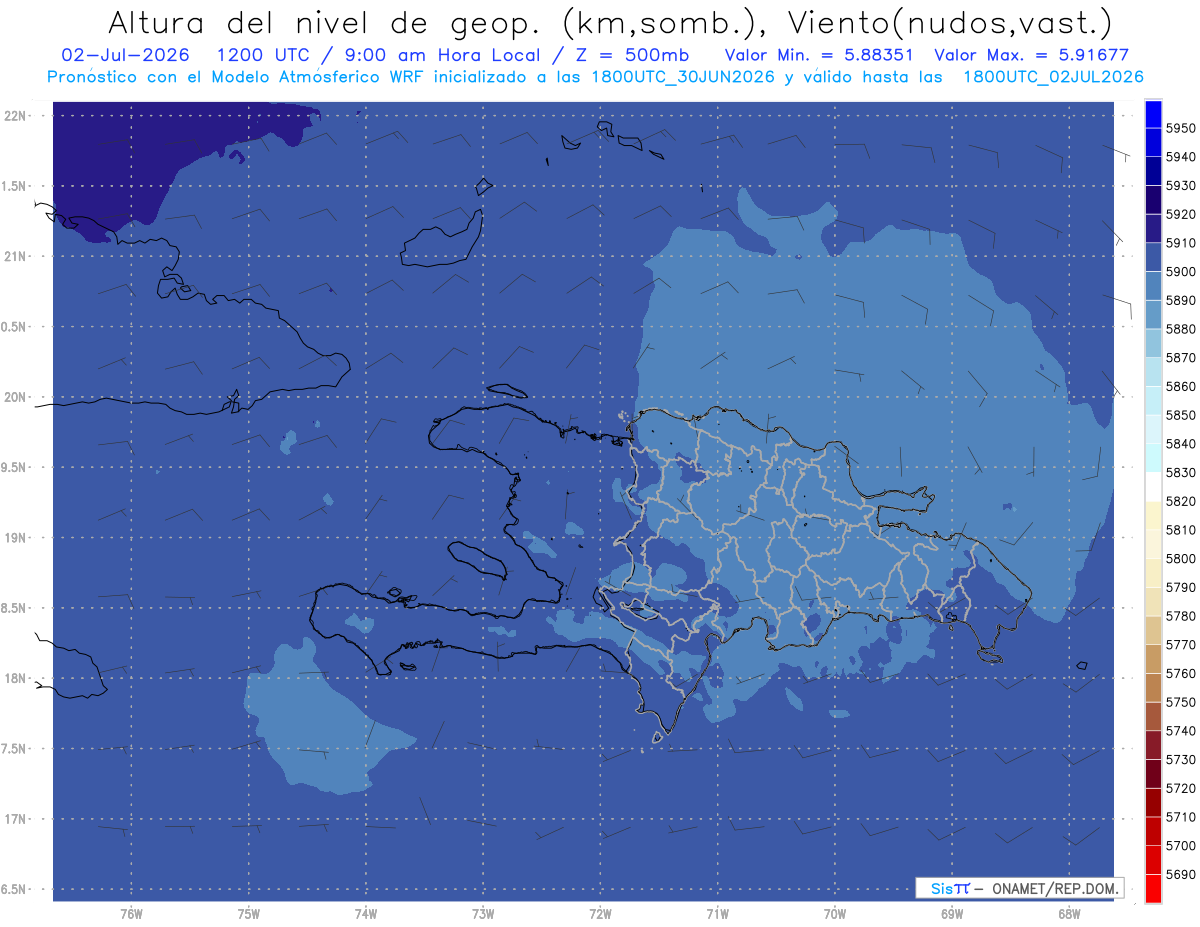1200x927 pixels.
Task: Click the 72W longitude label
Action: click(601, 913)
